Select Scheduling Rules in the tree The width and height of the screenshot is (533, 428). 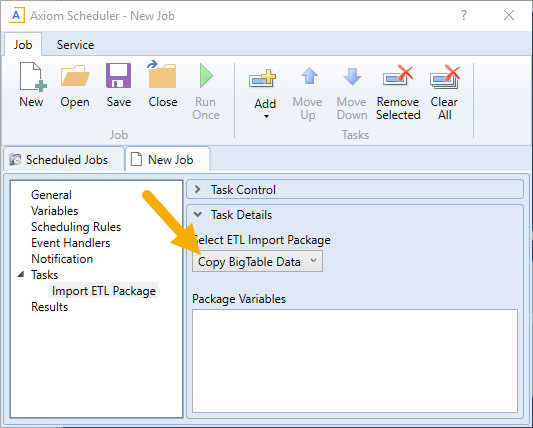[76, 227]
